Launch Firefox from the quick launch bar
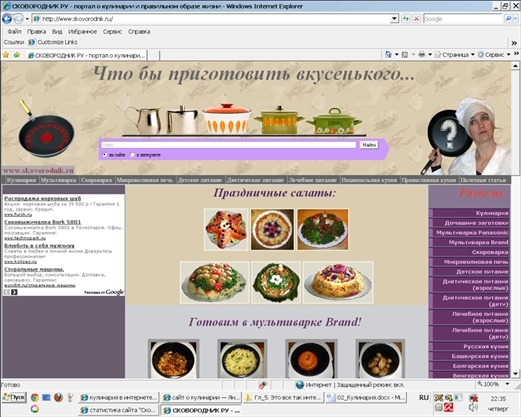 [x=58, y=397]
